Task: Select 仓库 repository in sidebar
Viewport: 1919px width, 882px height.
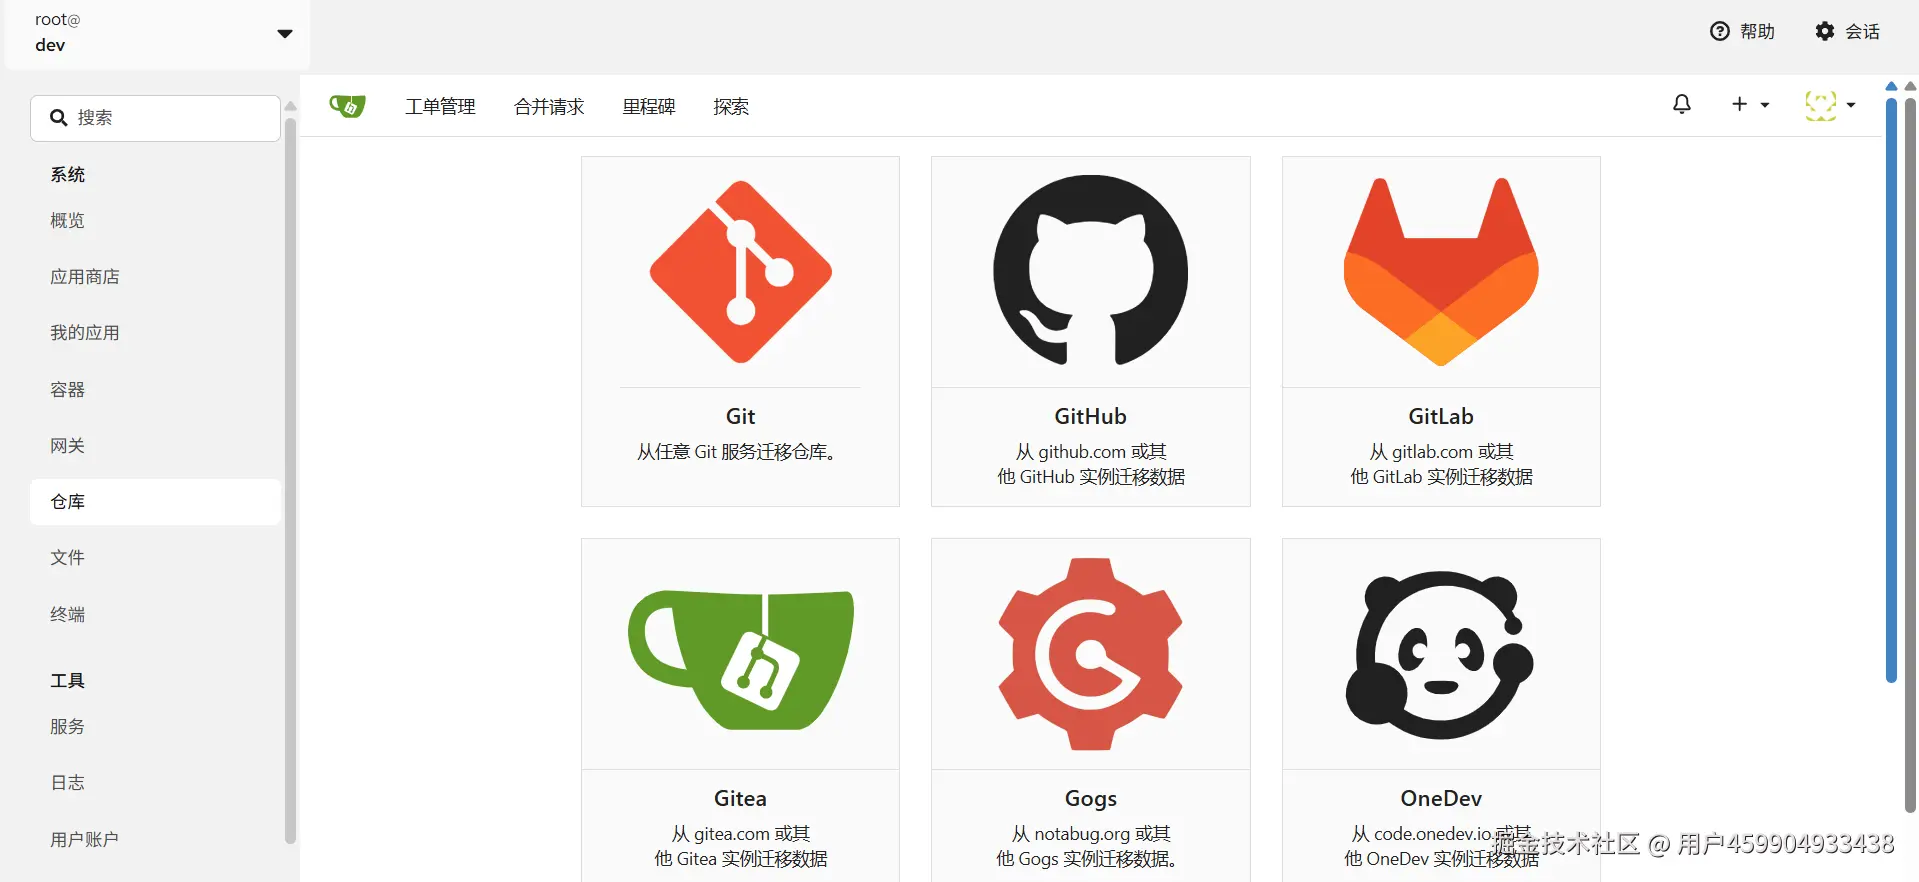Action: tap(155, 502)
